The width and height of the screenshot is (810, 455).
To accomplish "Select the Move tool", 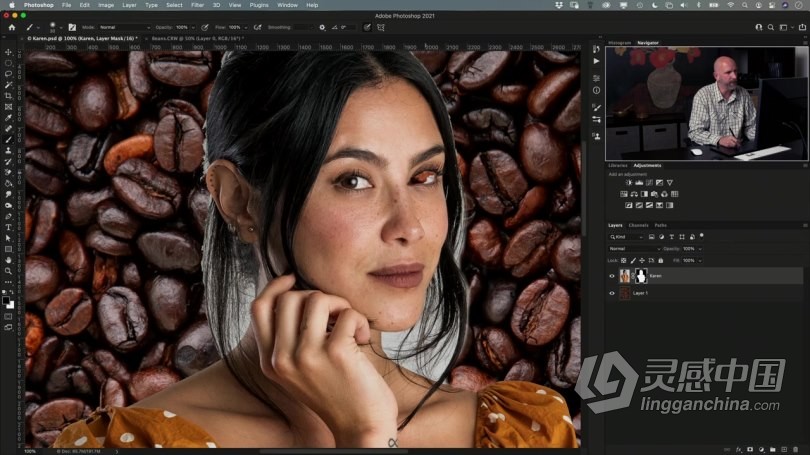I will (x=9, y=52).
